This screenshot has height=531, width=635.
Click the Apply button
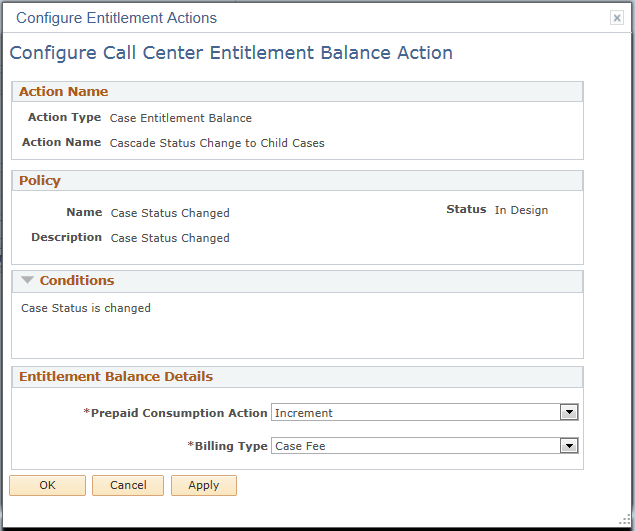coord(204,485)
